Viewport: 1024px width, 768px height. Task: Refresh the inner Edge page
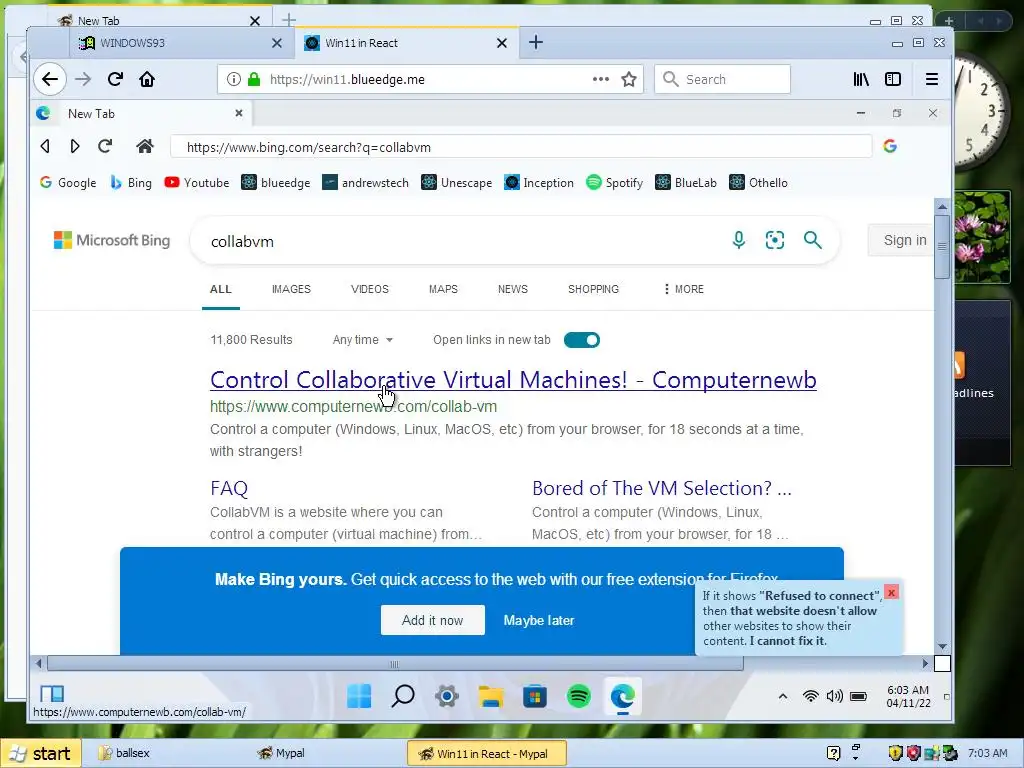tap(105, 146)
